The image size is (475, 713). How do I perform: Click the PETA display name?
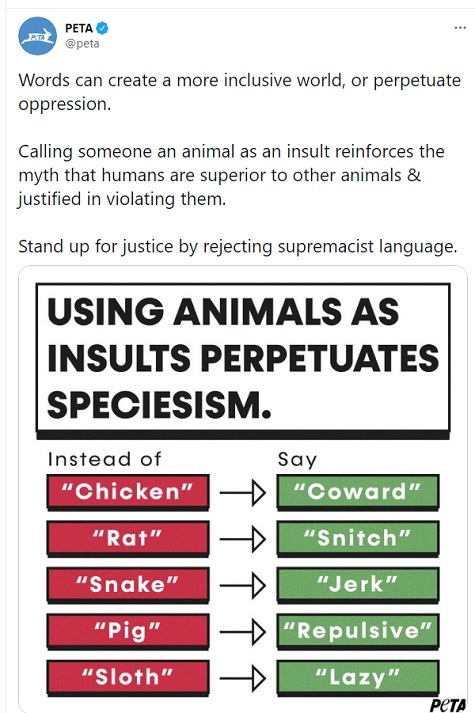[79, 28]
